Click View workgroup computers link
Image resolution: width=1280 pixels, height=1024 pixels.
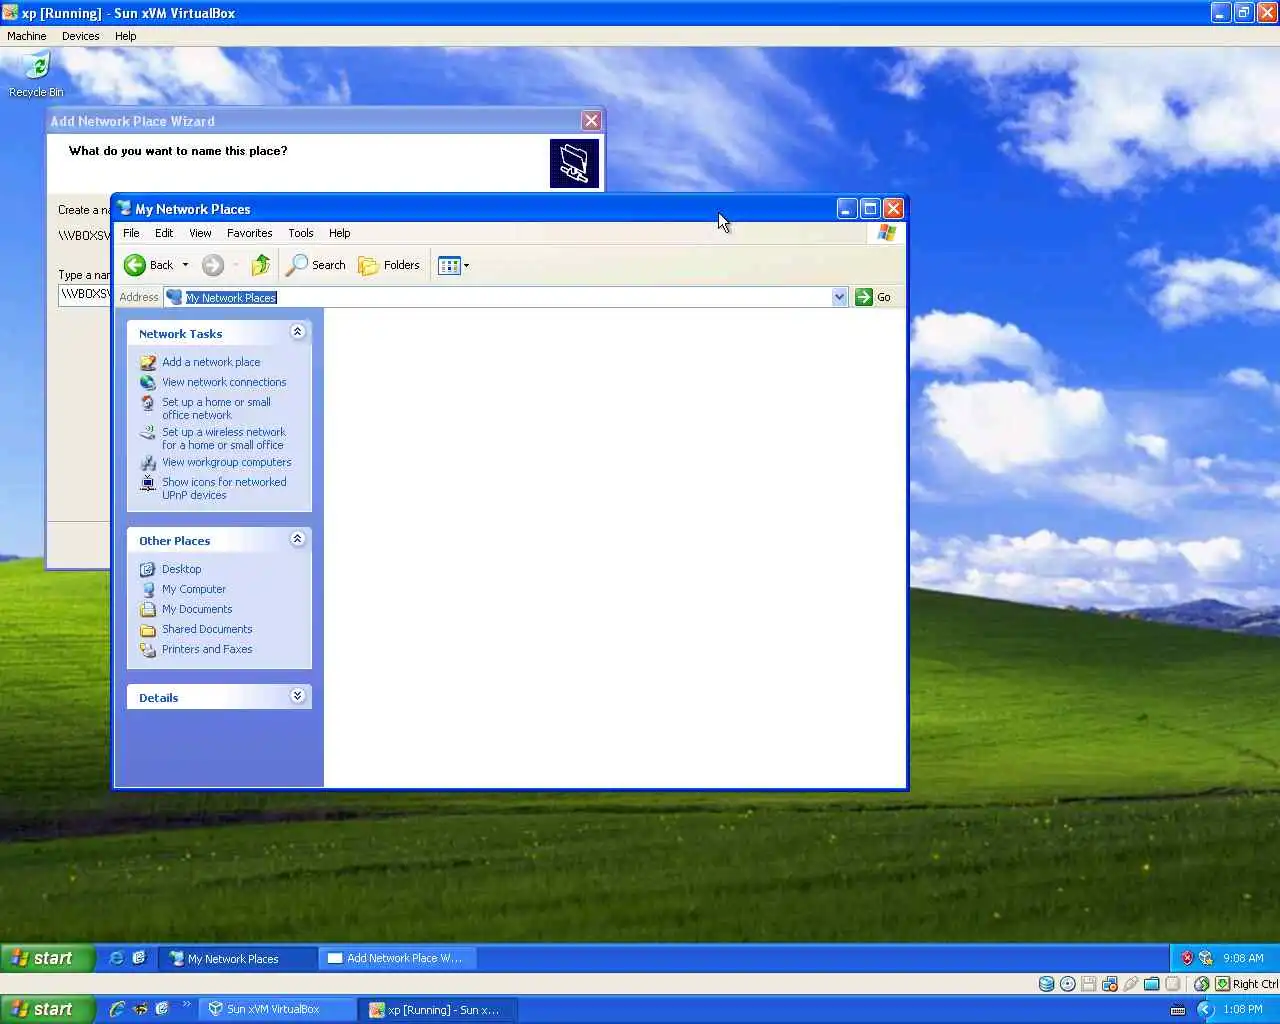(227, 462)
